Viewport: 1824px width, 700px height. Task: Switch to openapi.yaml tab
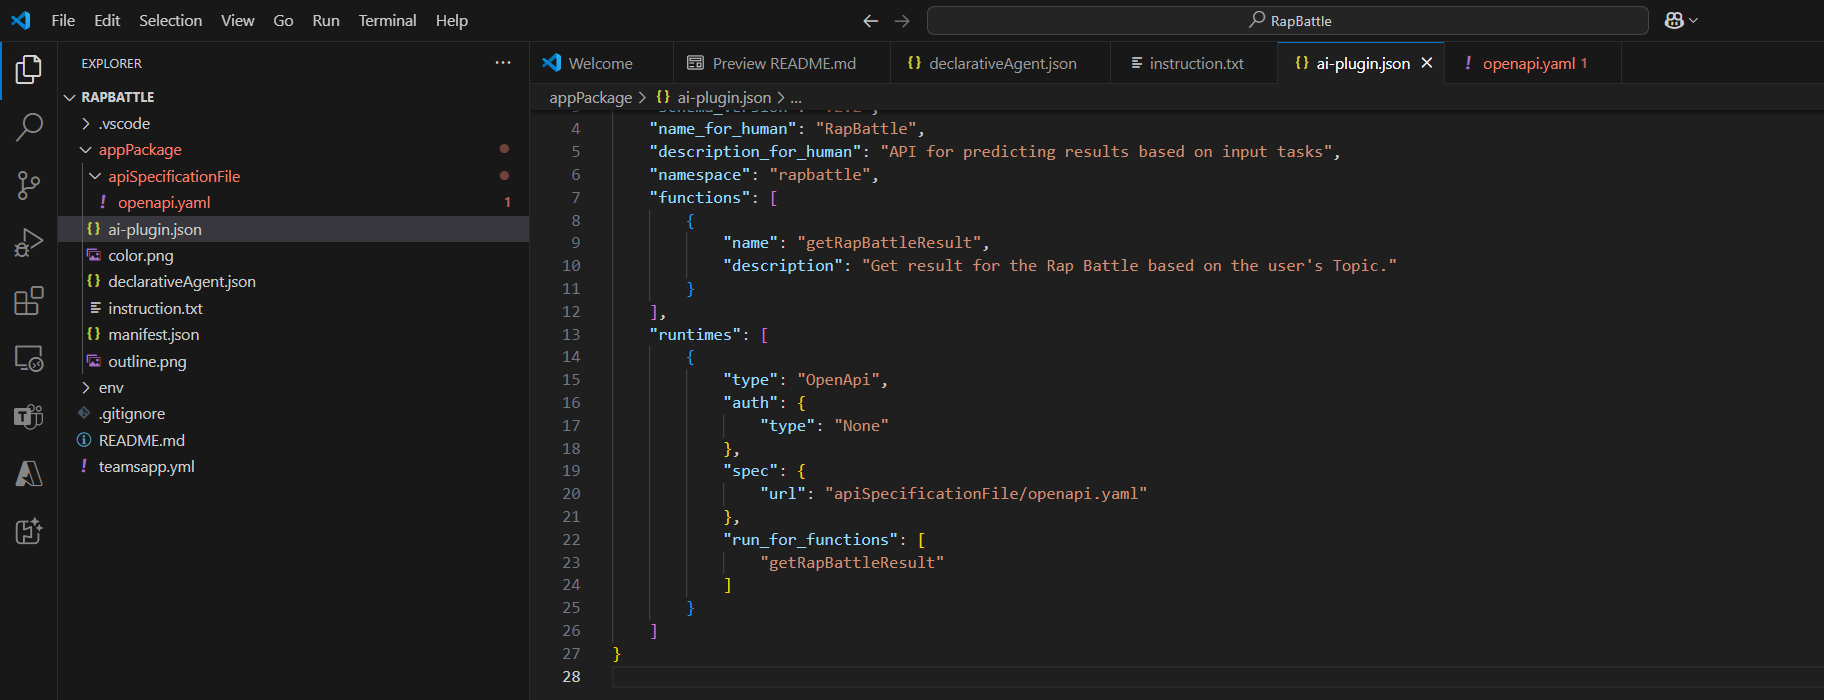pyautogui.click(x=1533, y=63)
